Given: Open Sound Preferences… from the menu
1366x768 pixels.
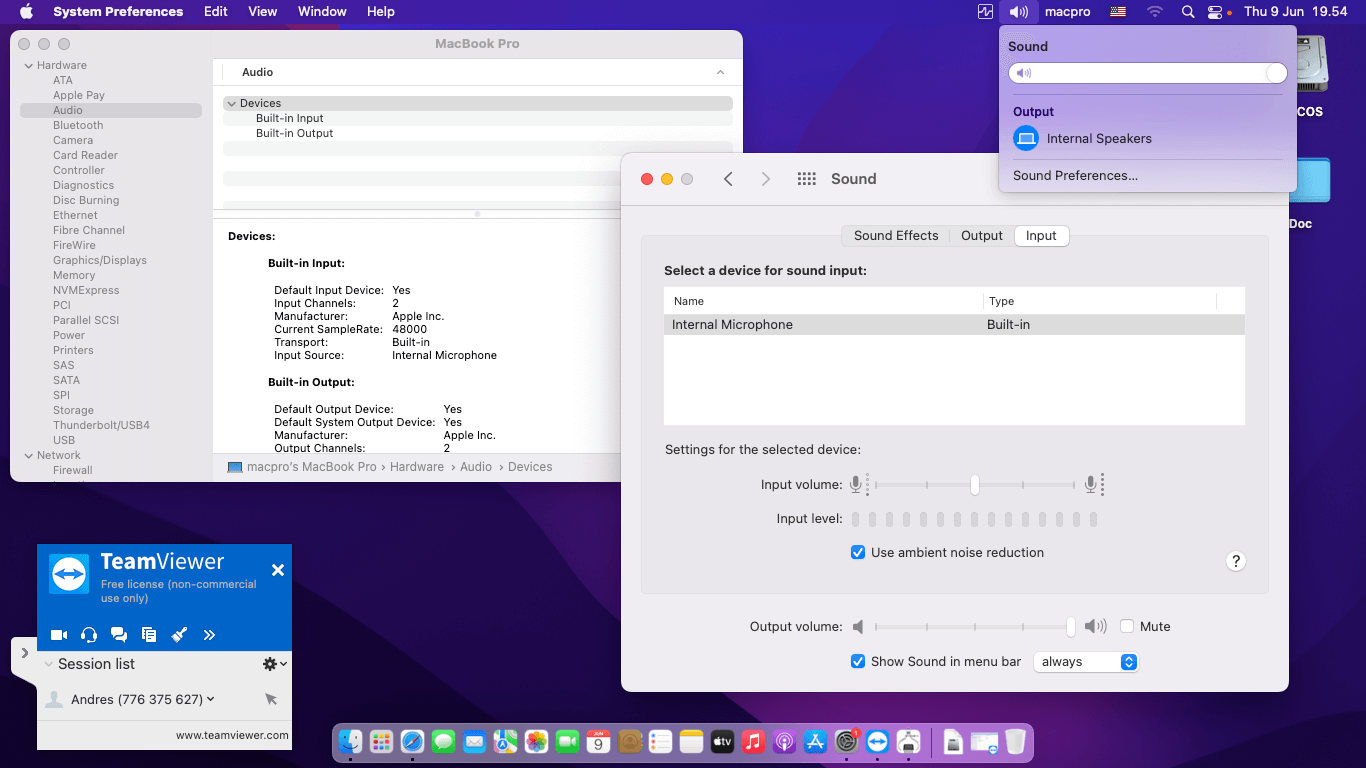Looking at the screenshot, I should [x=1075, y=176].
